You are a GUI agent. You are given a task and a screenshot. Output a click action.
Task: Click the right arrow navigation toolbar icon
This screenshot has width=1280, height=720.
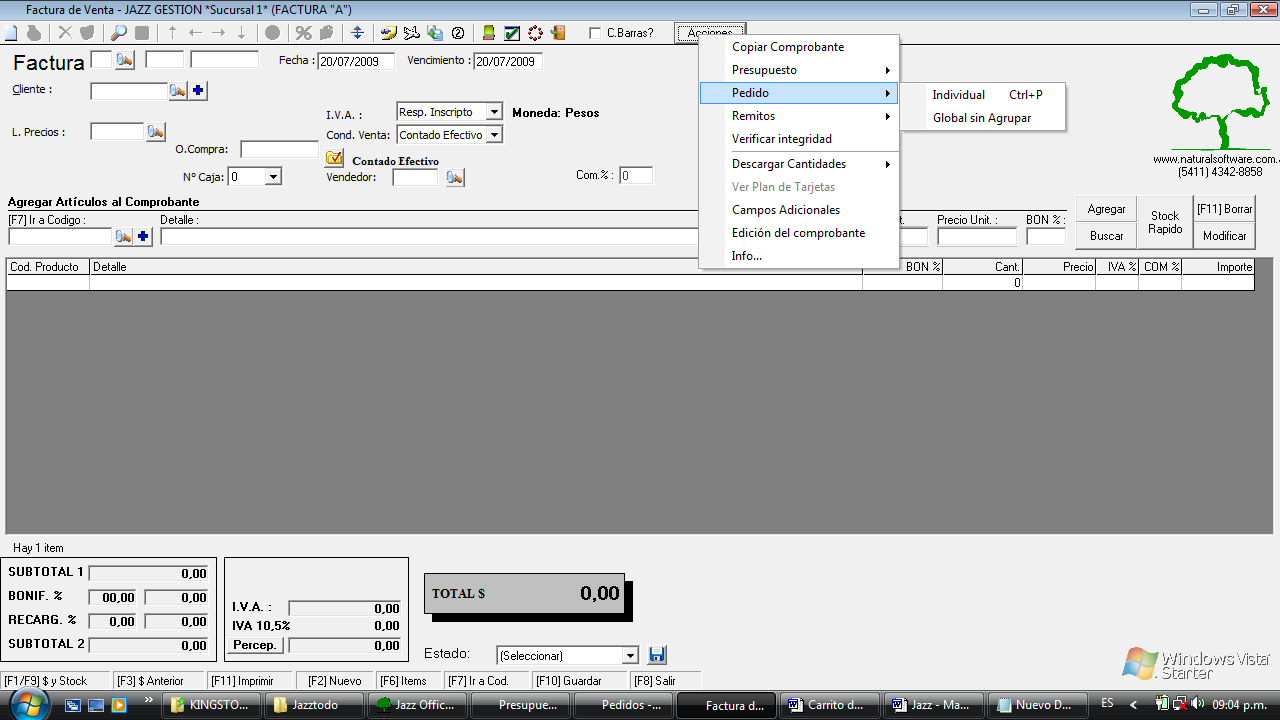(x=218, y=33)
